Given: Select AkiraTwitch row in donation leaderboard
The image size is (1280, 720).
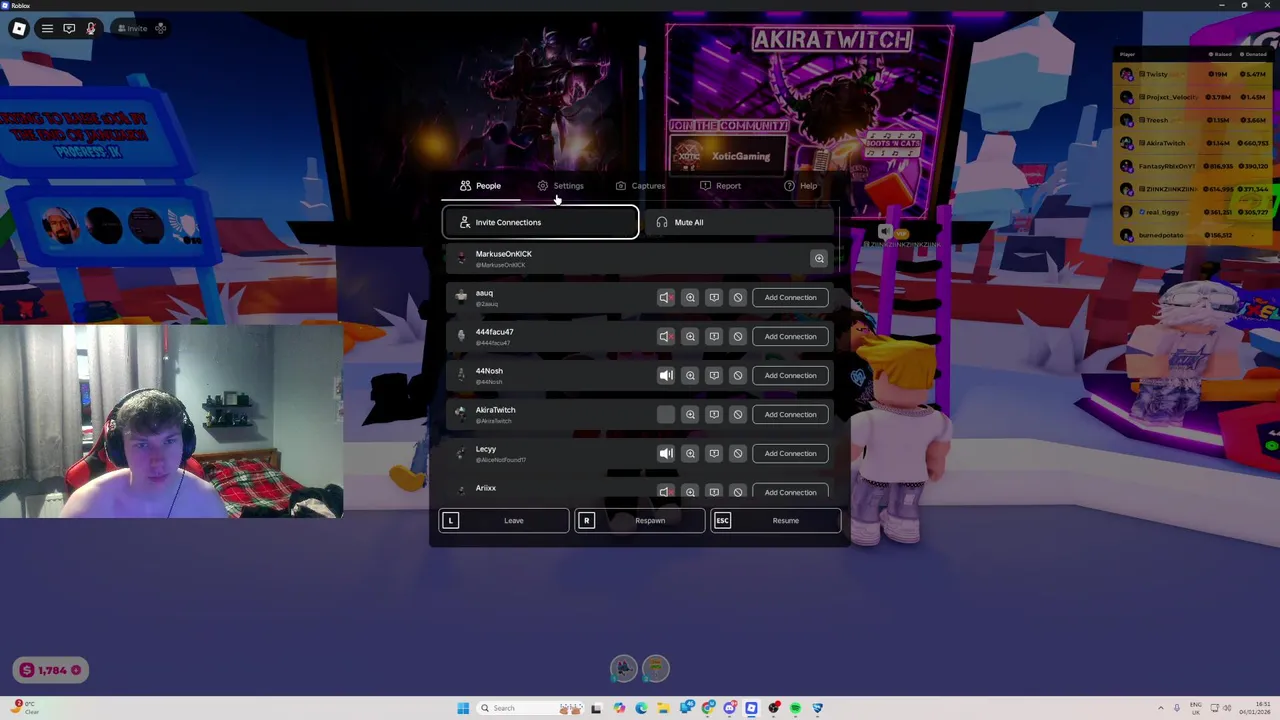Looking at the screenshot, I should click(1195, 143).
